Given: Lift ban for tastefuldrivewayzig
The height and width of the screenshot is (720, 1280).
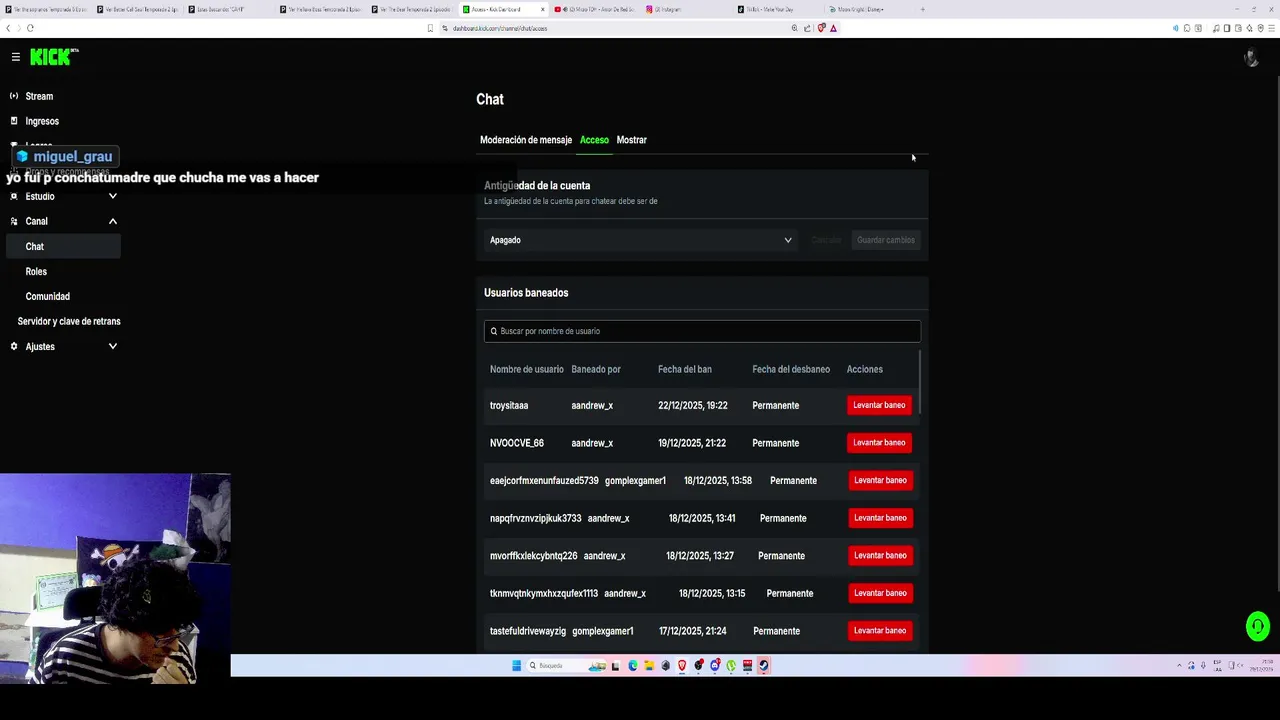Looking at the screenshot, I should [x=880, y=630].
